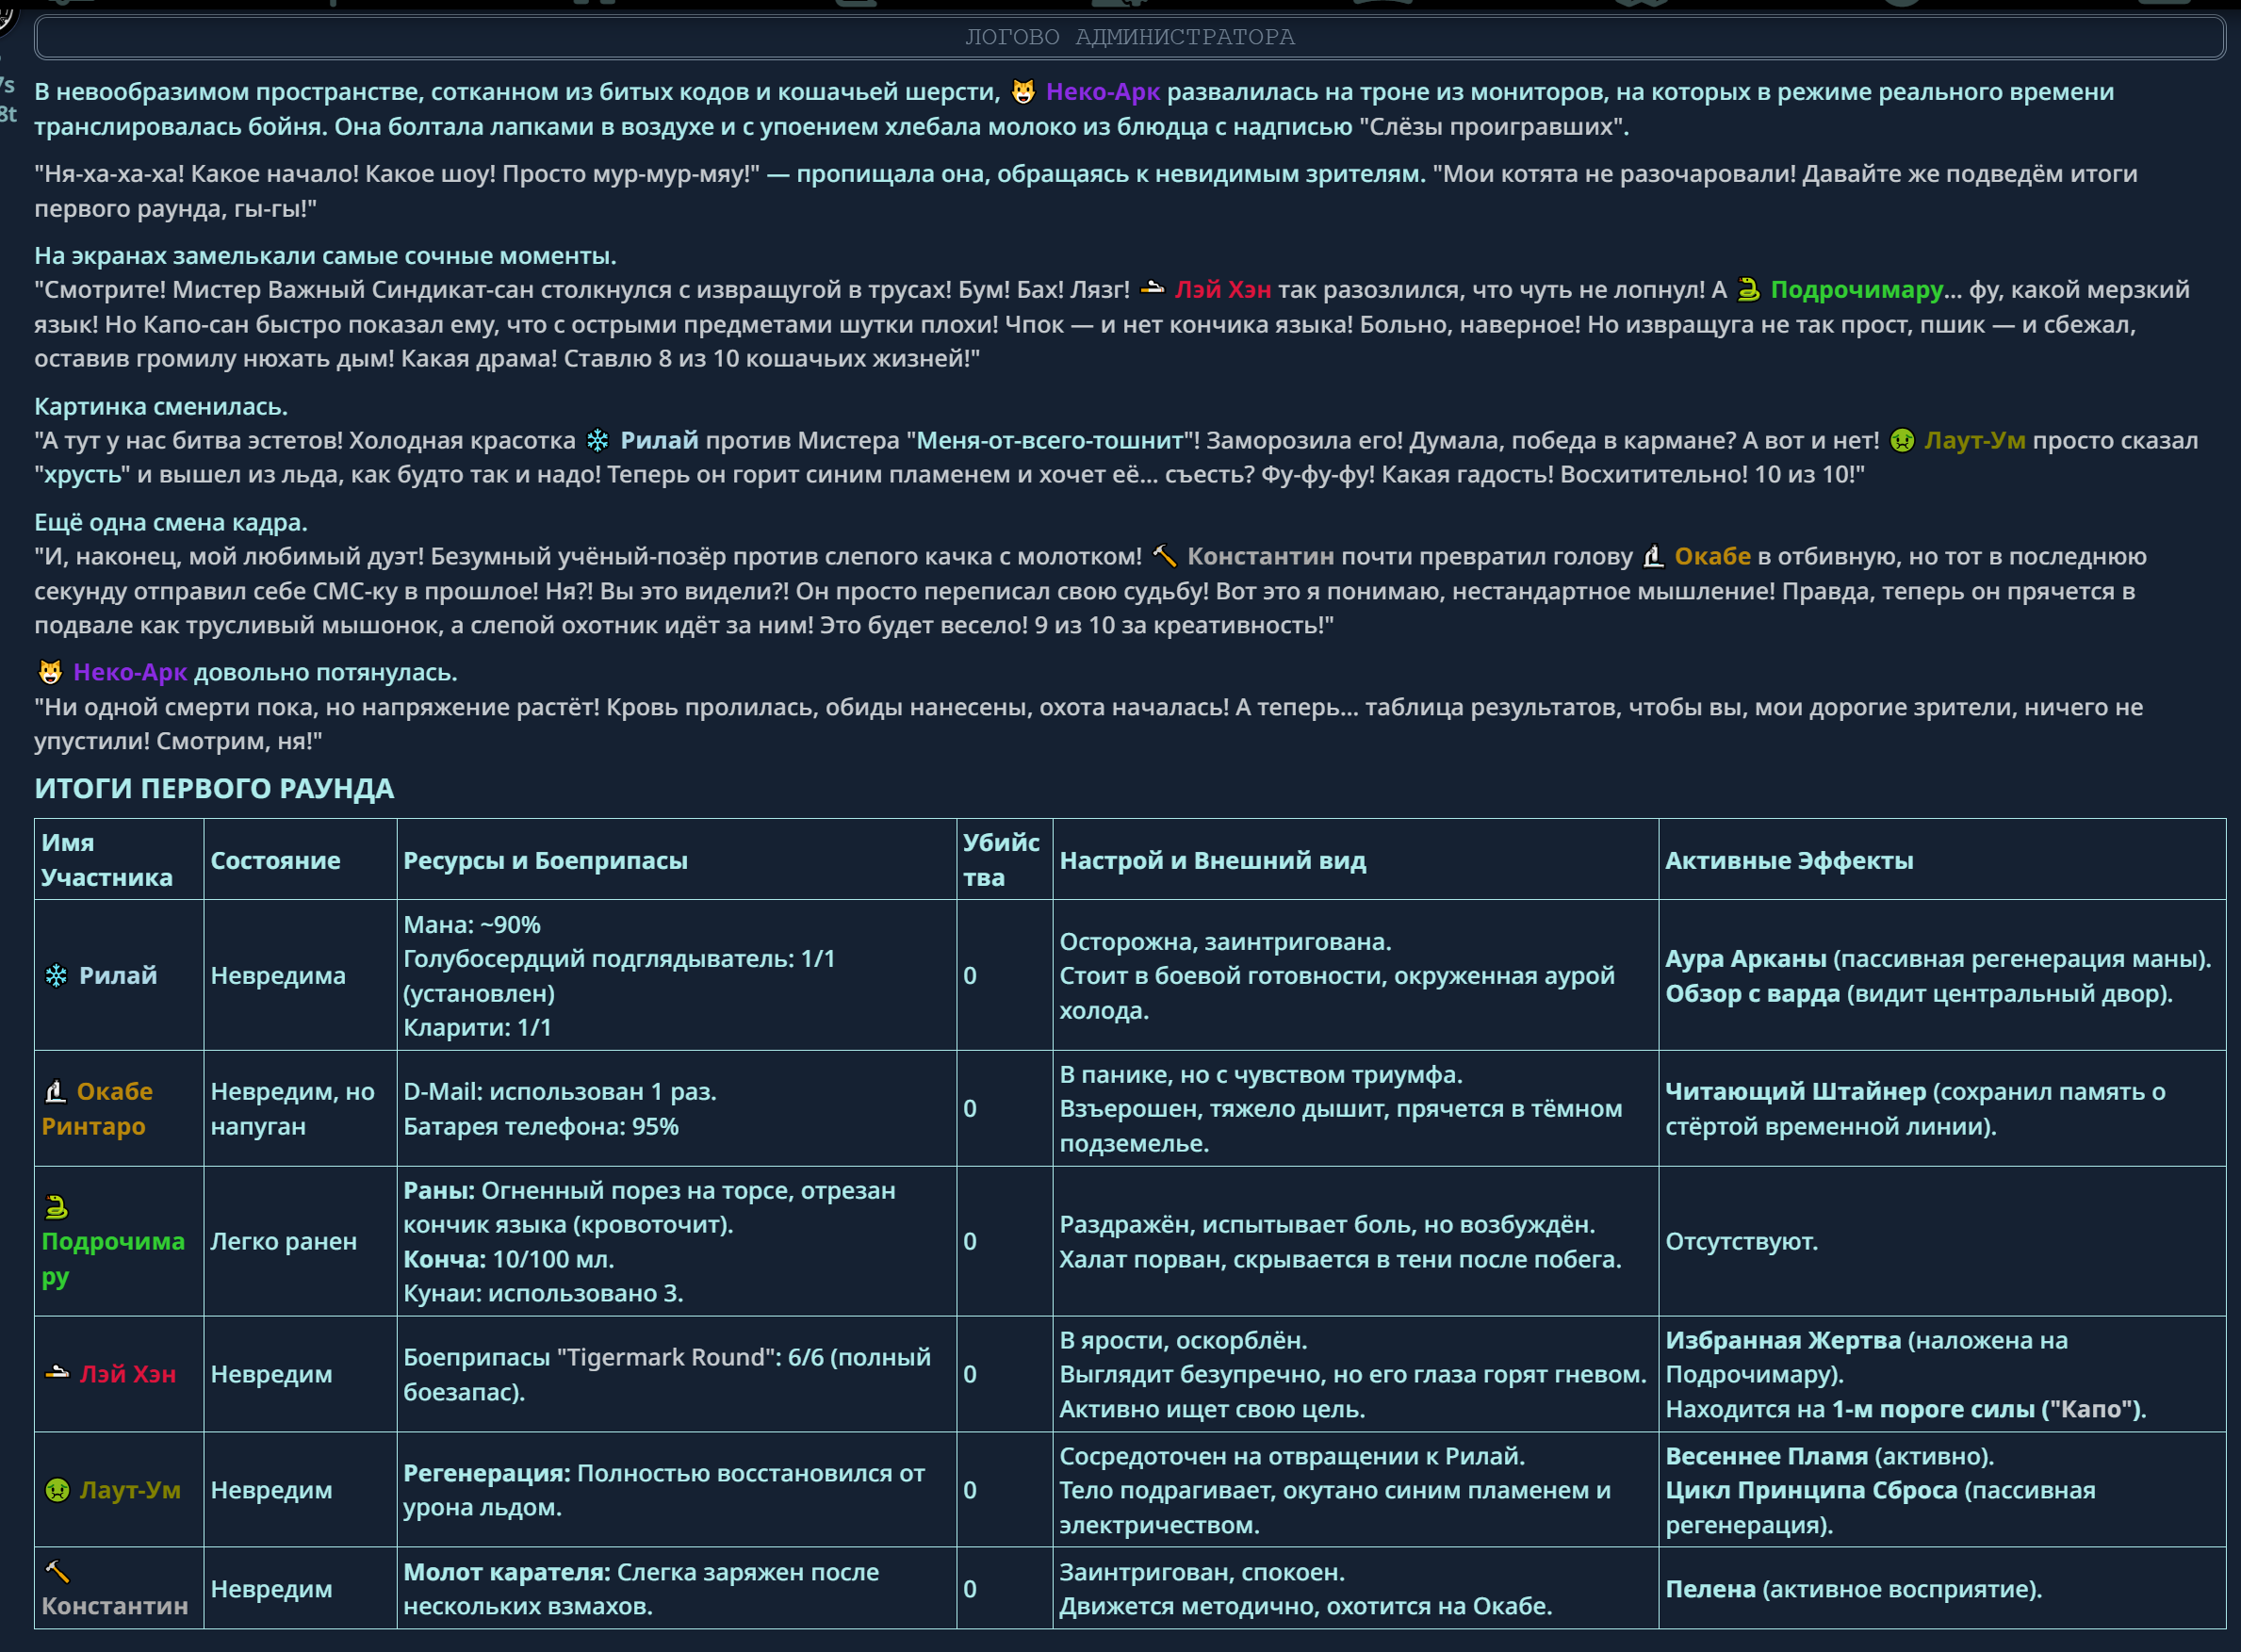Click the cat emoji beside 'Неко-Арк довольно потянулась'
Screen dimensions: 2241x1652
coord(50,673)
